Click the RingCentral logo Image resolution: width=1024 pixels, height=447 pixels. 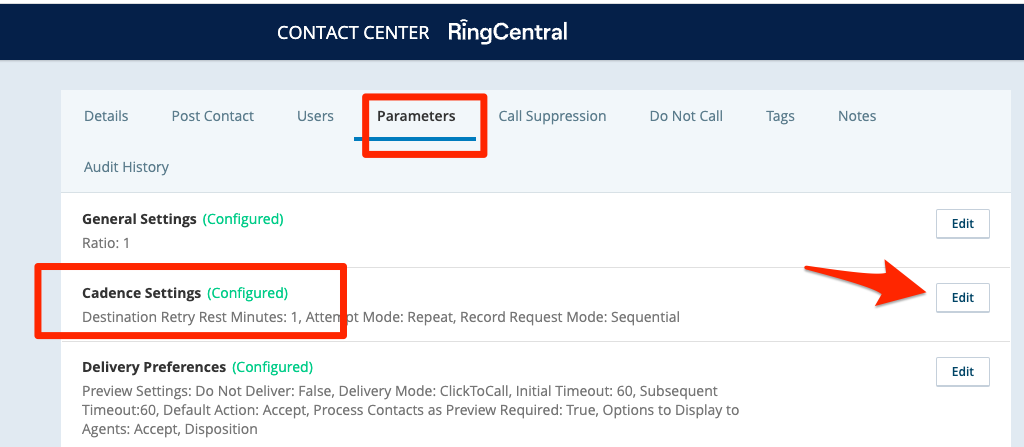coord(507,32)
